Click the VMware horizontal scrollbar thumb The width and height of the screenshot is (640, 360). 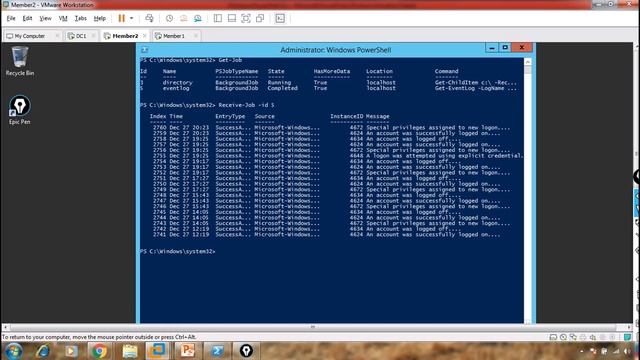(313, 327)
